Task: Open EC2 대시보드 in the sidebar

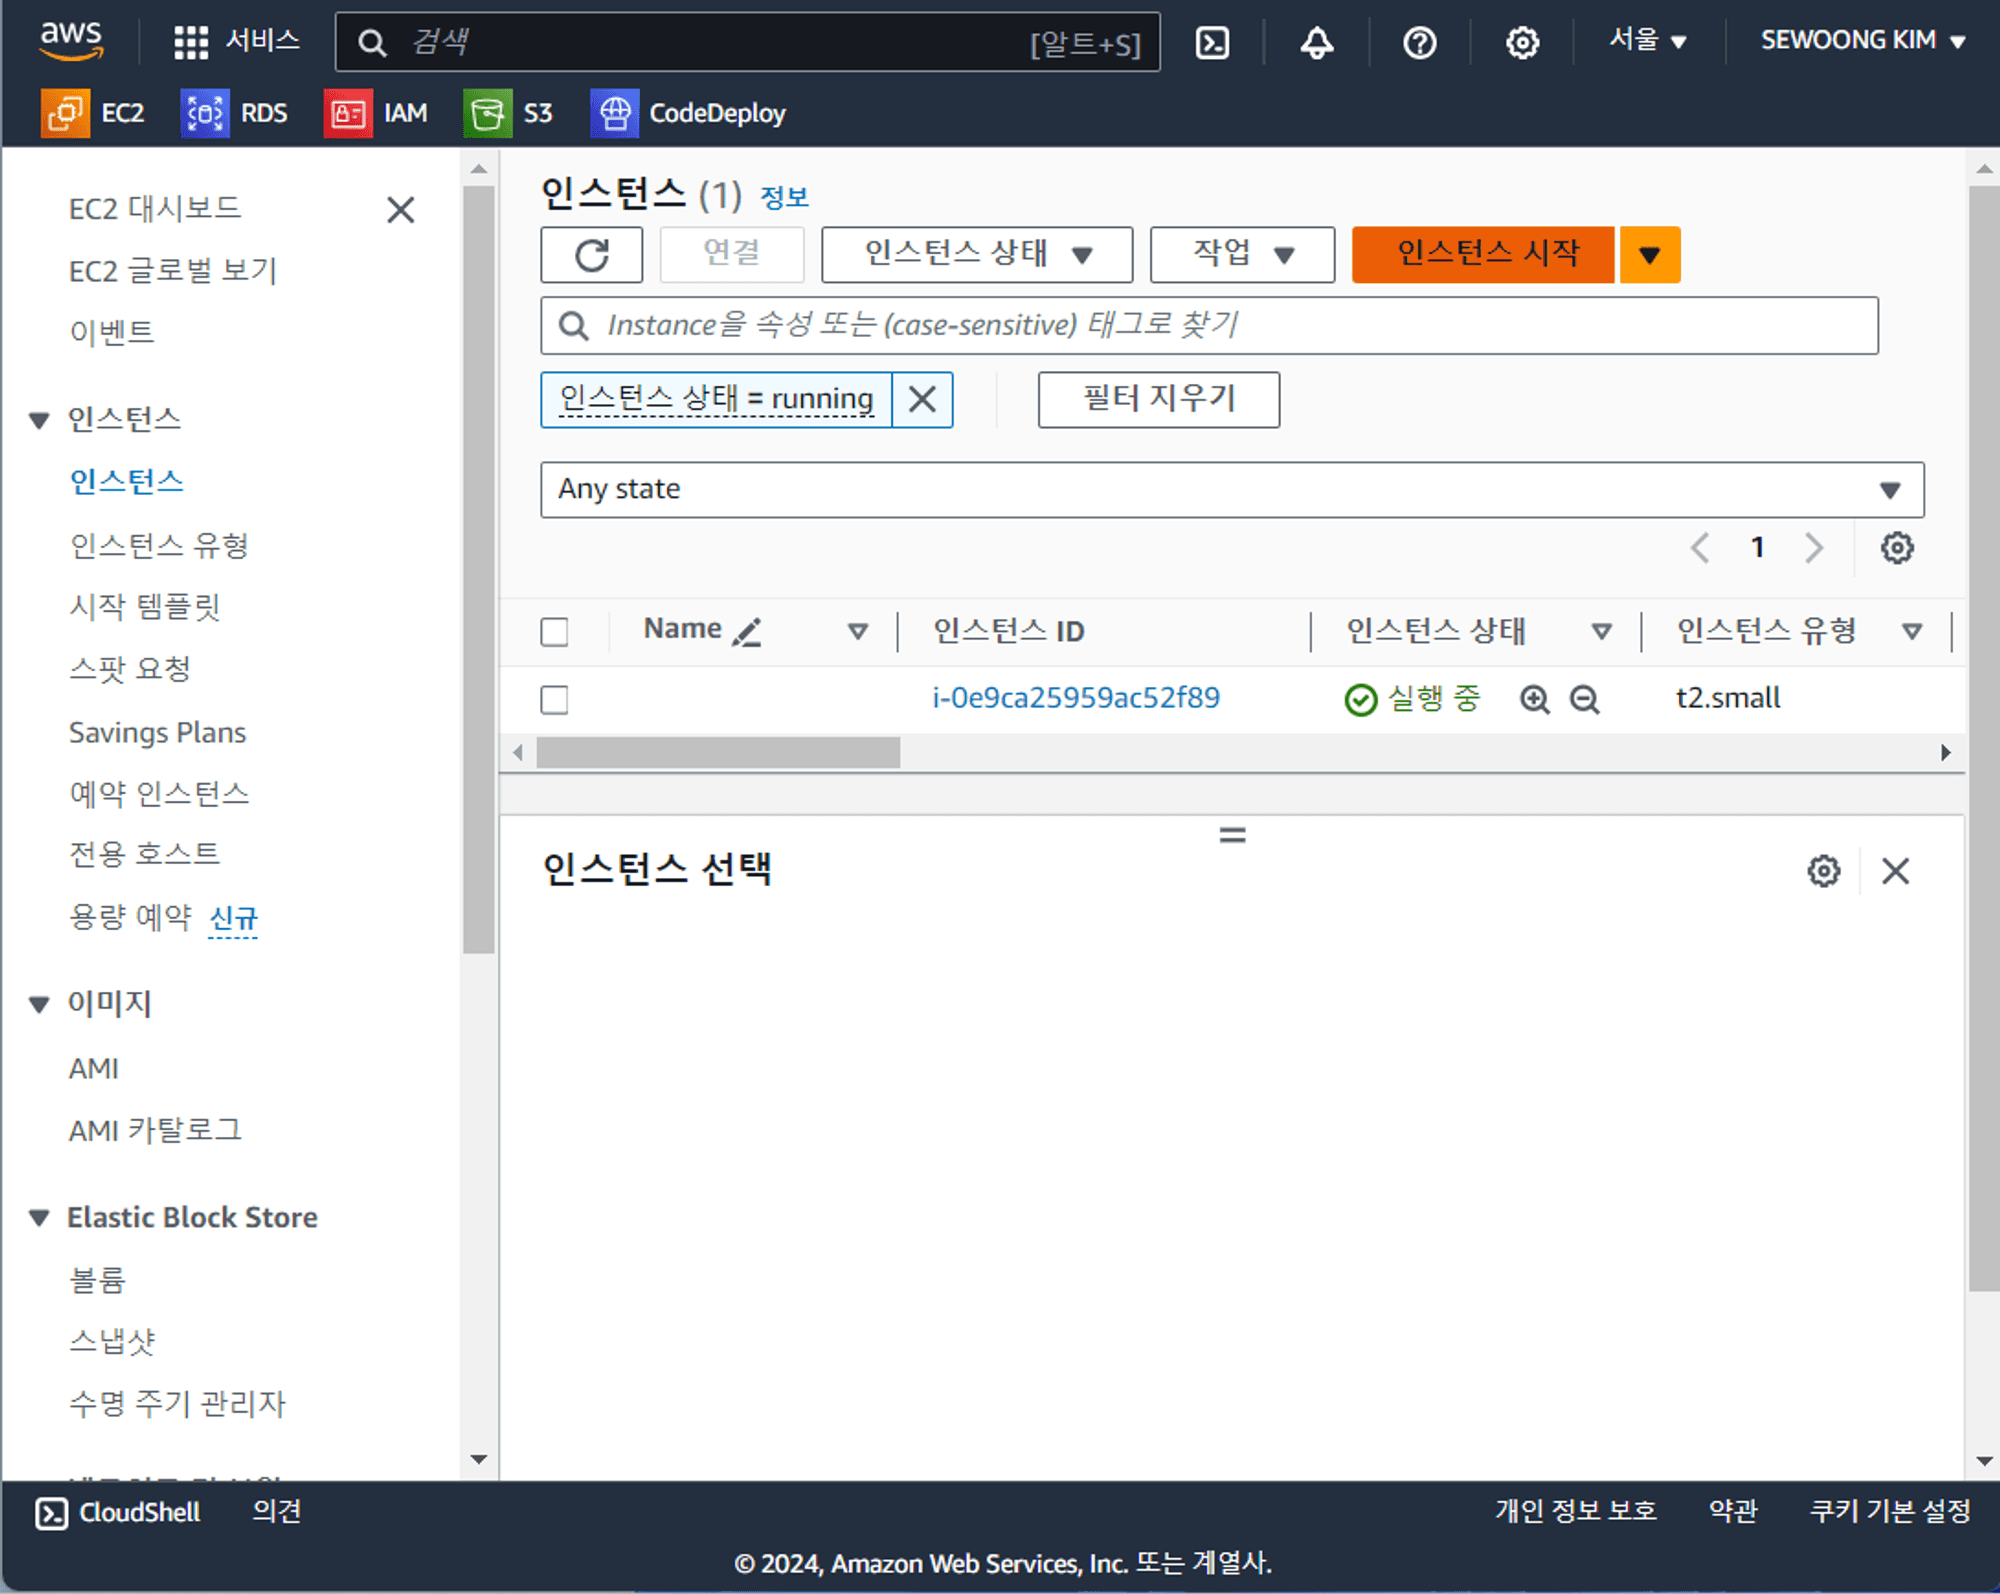Action: pyautogui.click(x=155, y=209)
